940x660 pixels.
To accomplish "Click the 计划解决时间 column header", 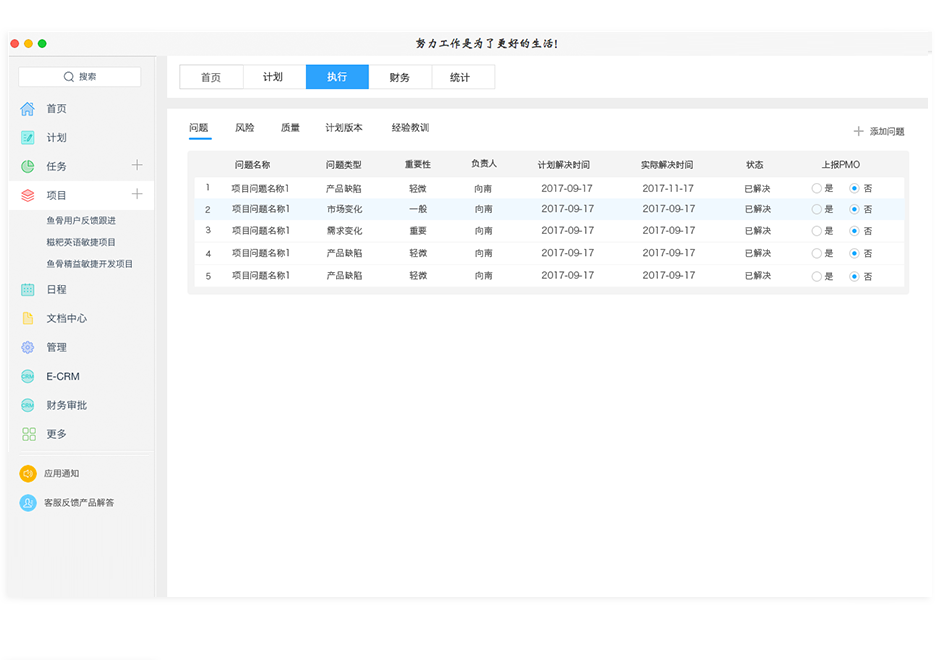I will (x=564, y=165).
